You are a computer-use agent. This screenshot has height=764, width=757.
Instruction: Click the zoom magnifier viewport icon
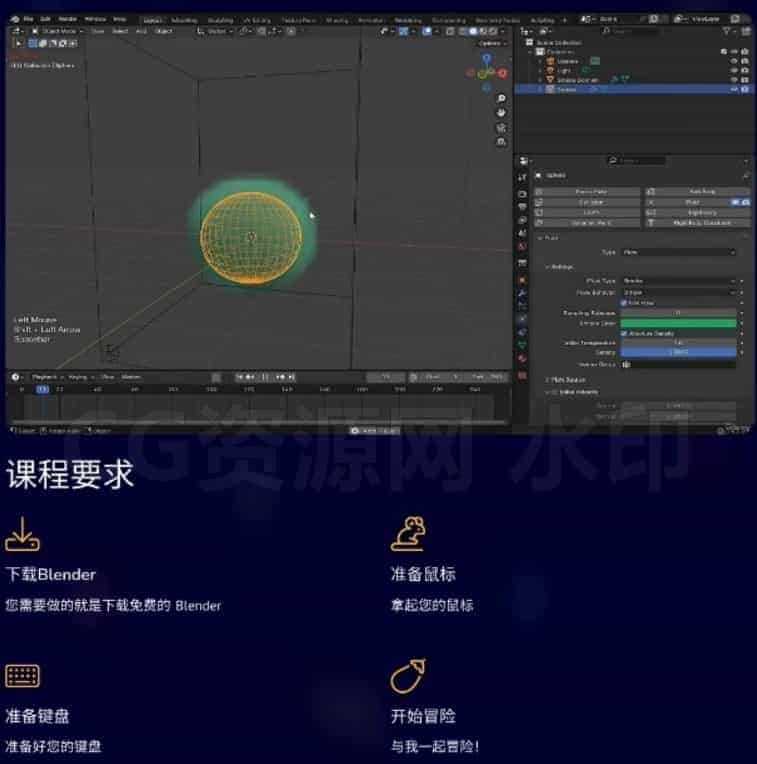(501, 99)
